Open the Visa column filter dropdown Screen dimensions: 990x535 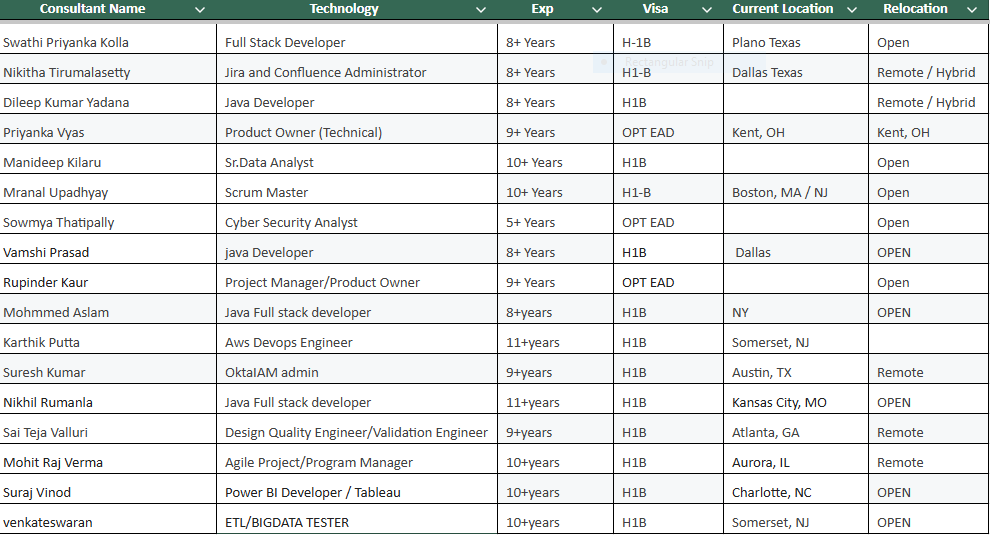(x=707, y=9)
